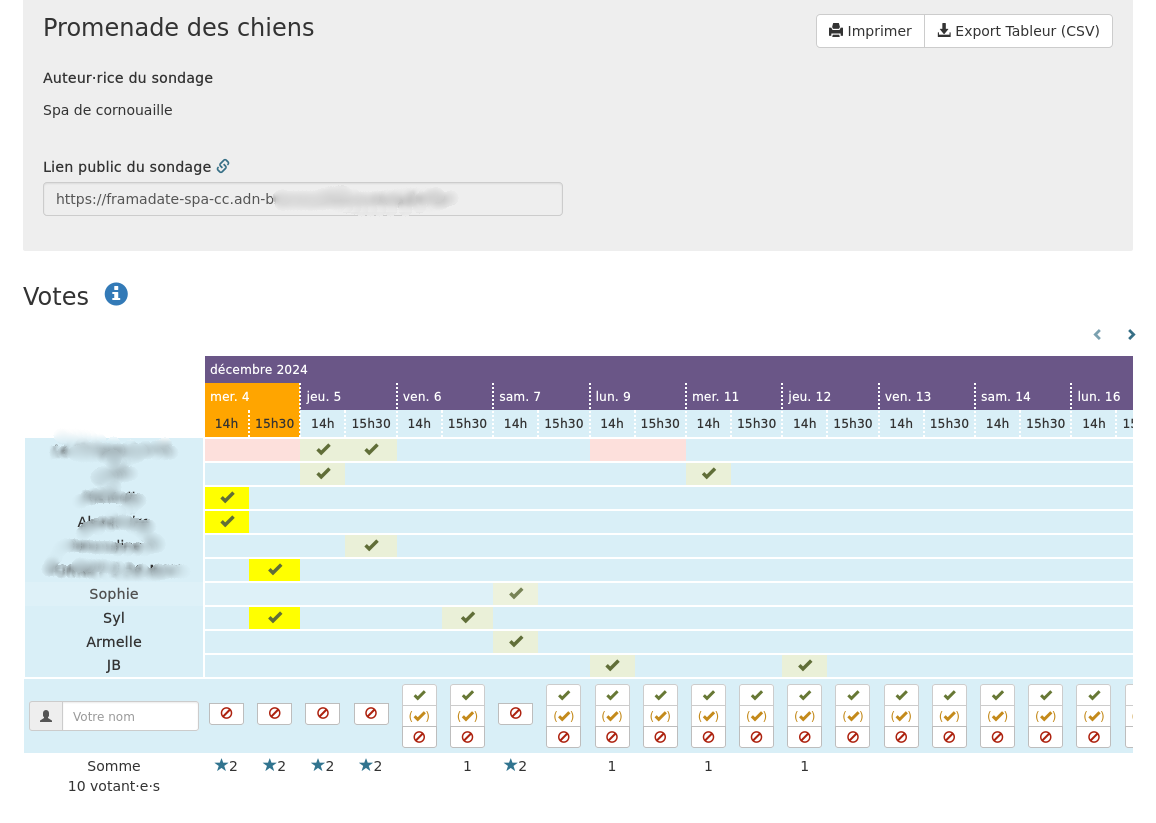
Task: Click the user icon beside the name field
Action: coord(46,716)
